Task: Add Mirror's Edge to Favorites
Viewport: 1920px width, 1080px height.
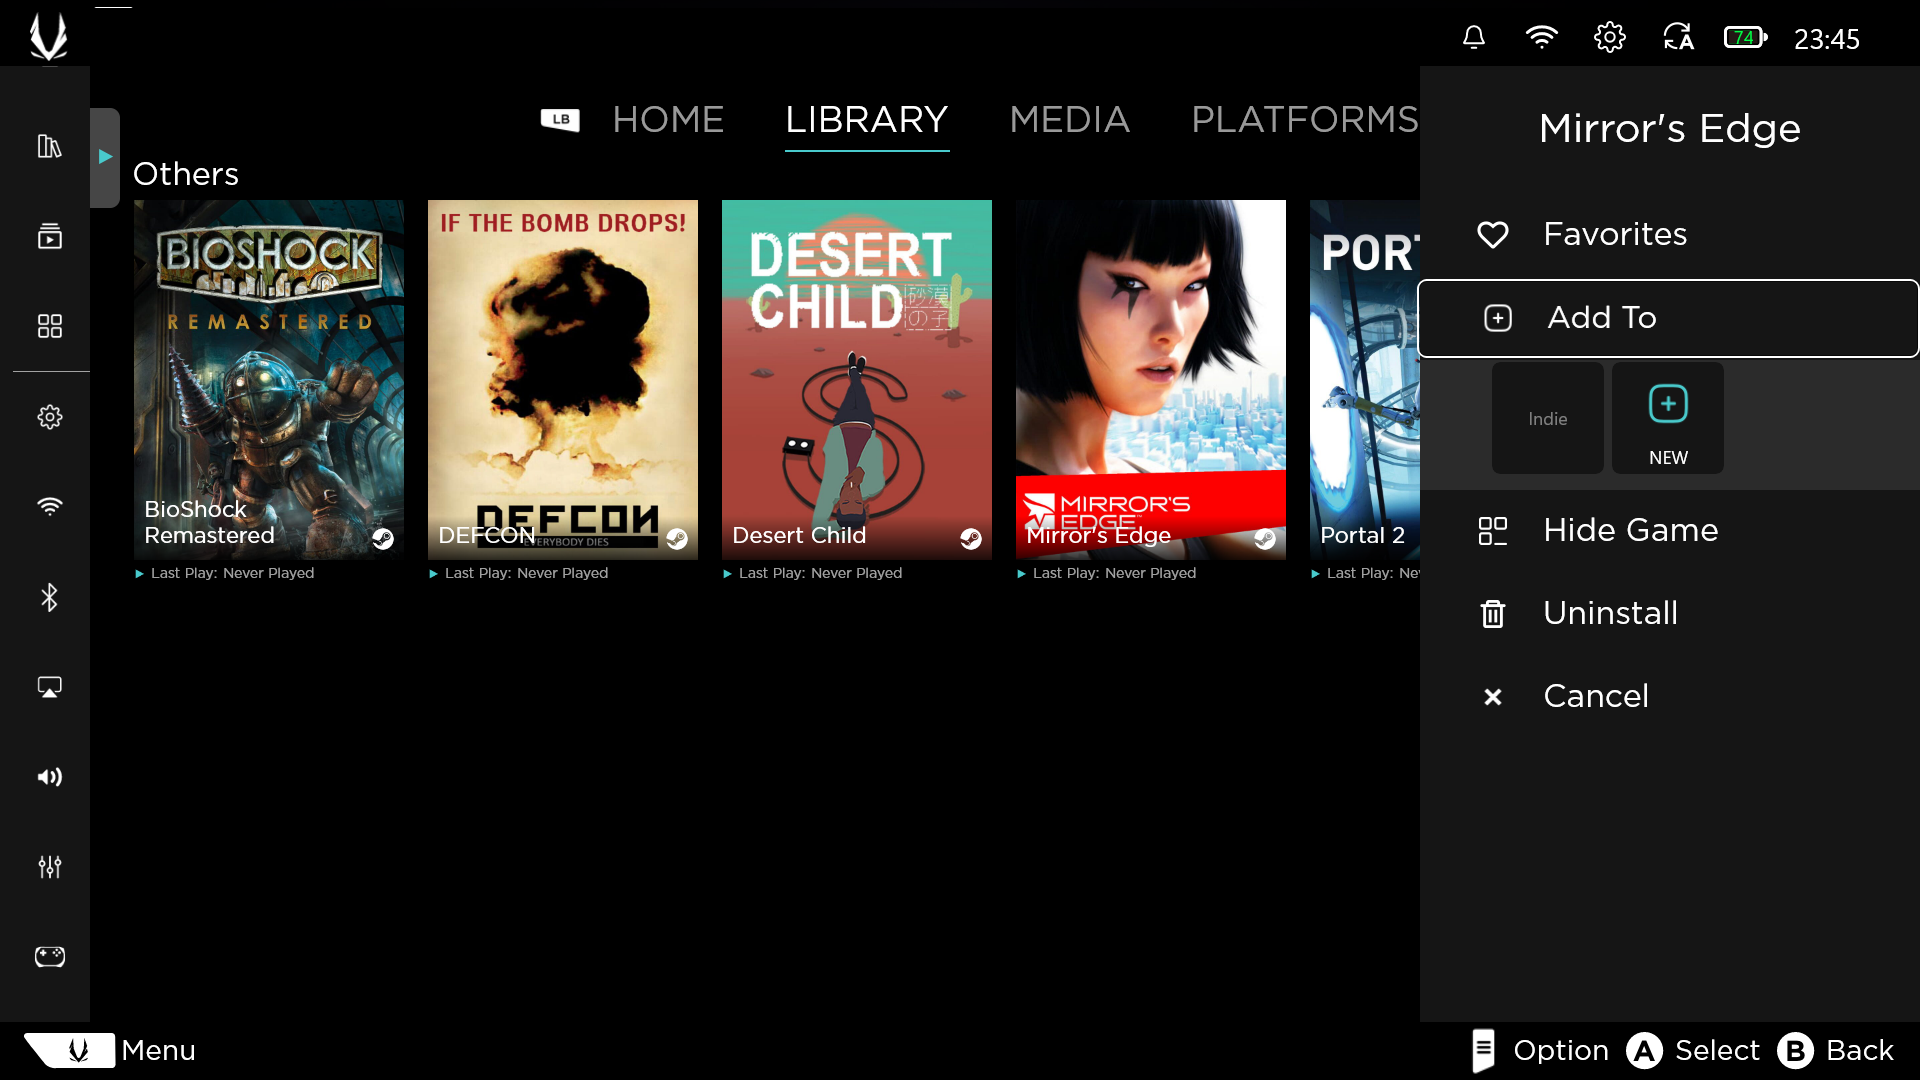Action: click(x=1669, y=234)
